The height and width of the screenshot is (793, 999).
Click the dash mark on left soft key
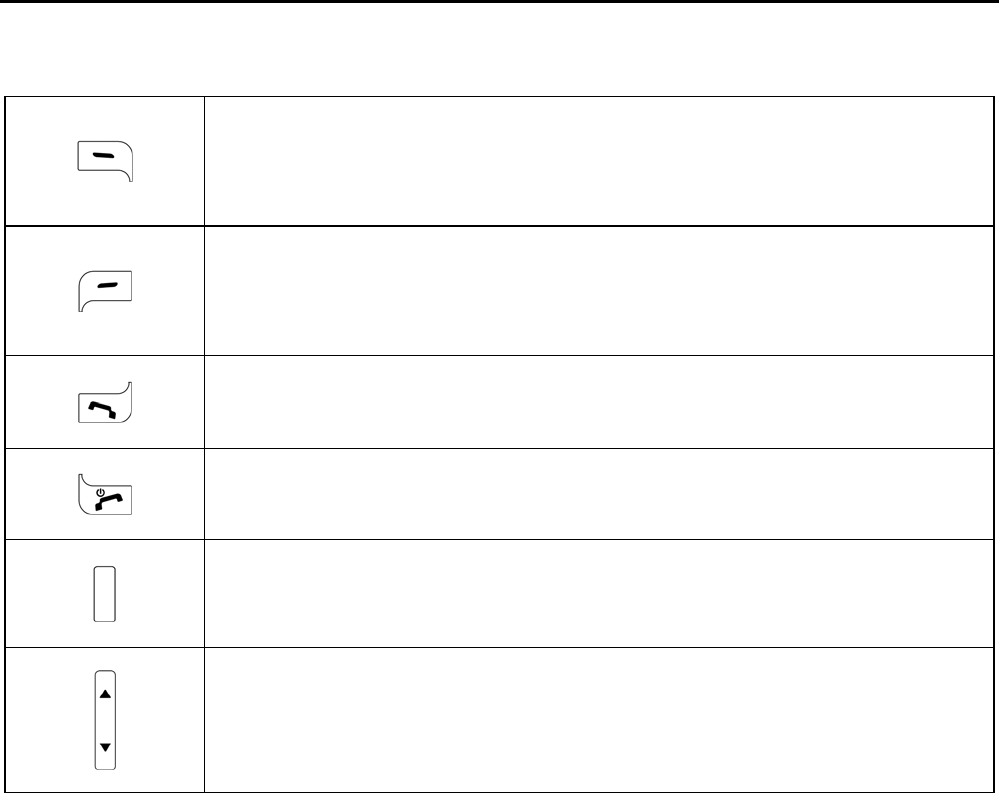tap(103, 157)
